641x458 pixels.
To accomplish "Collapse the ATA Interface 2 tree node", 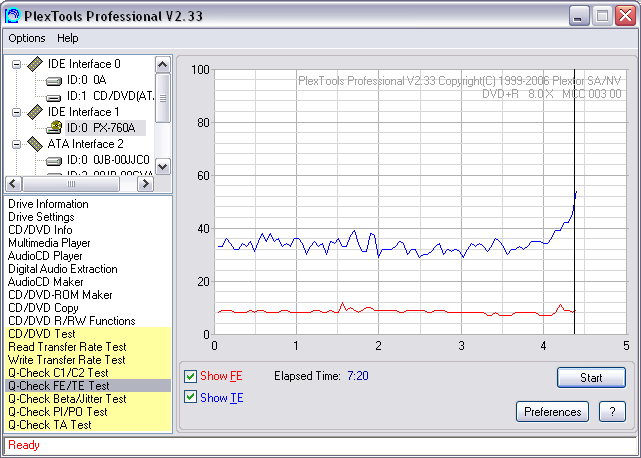I will pos(16,144).
